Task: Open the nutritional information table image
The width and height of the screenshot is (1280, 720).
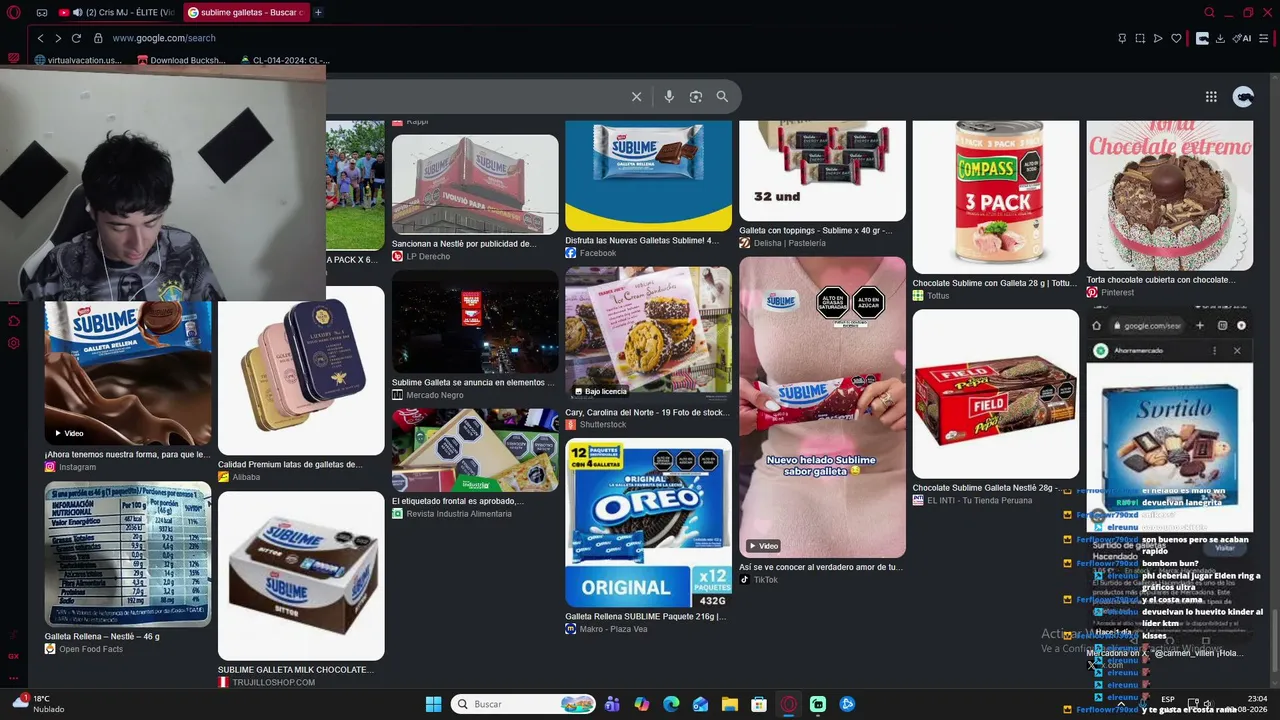Action: point(128,554)
